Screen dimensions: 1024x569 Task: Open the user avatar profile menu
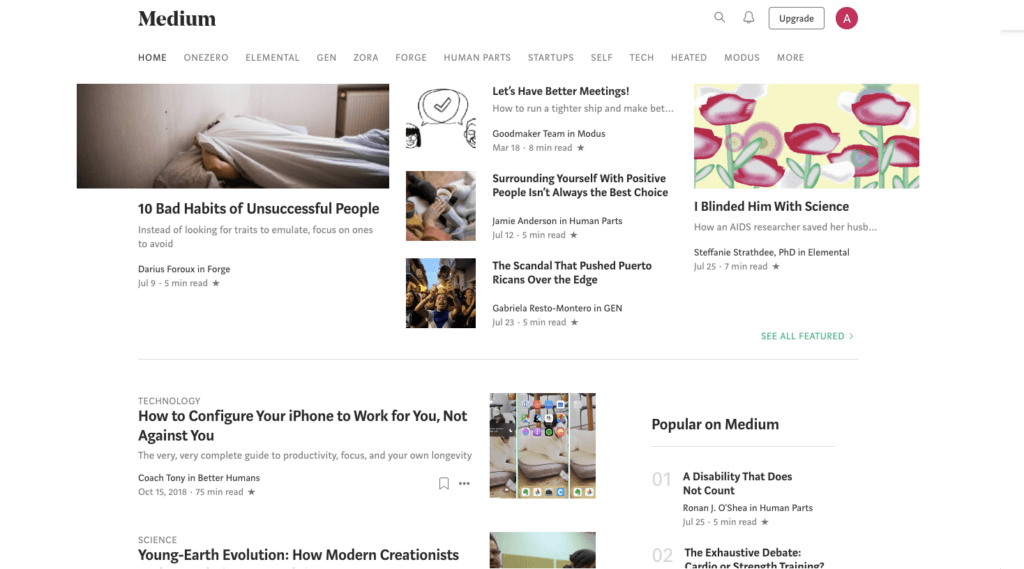point(846,18)
